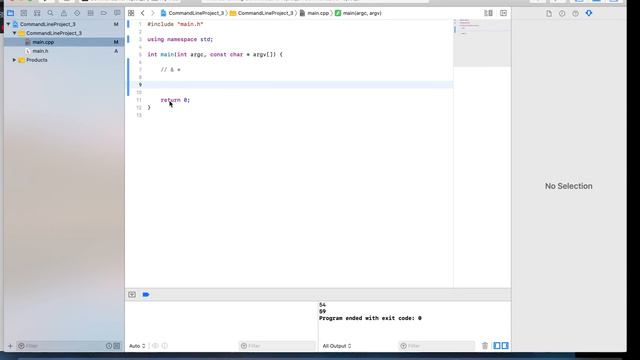640x360 pixels.
Task: Click the int main function declaration line
Action: 215,54
